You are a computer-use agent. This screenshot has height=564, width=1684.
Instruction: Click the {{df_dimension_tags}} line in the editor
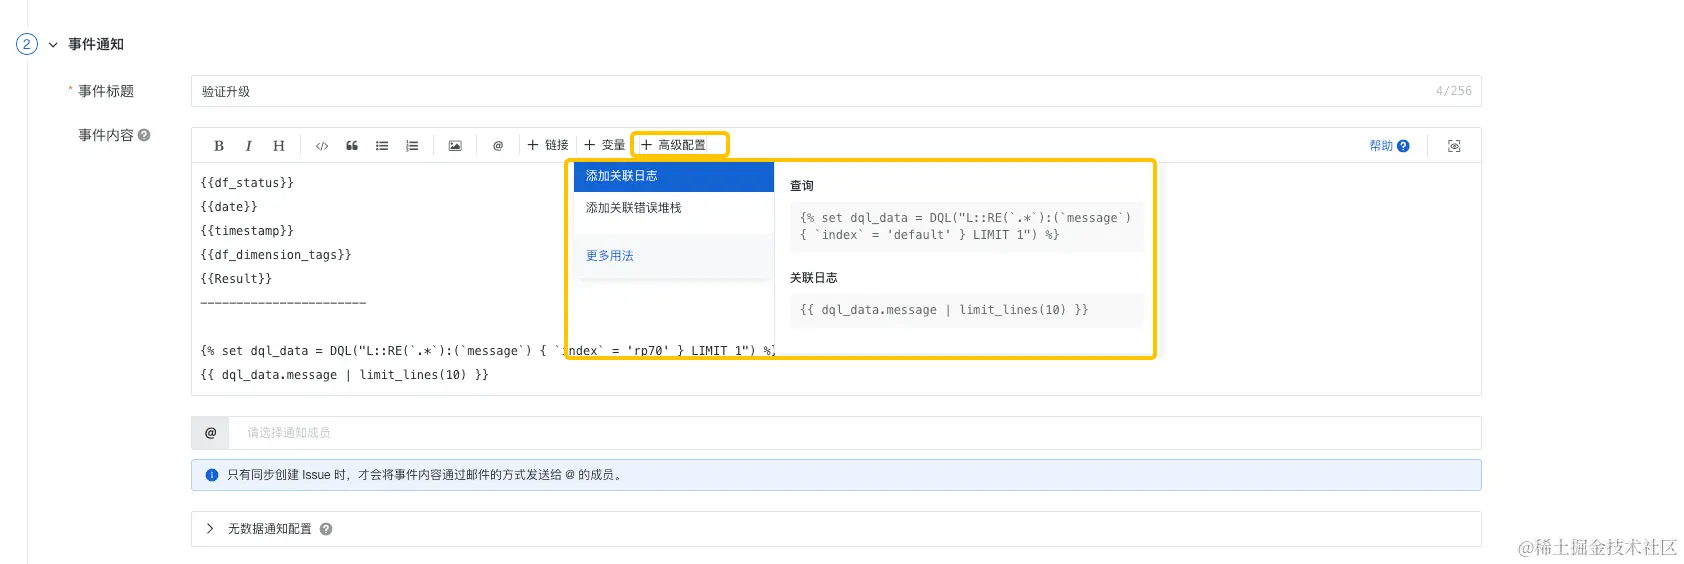276,255
